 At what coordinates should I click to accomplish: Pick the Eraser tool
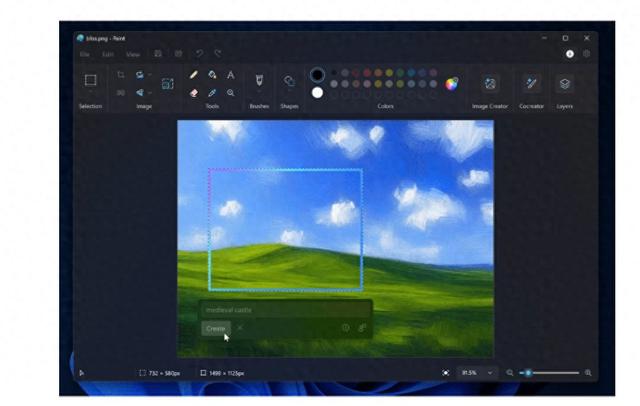(x=194, y=92)
